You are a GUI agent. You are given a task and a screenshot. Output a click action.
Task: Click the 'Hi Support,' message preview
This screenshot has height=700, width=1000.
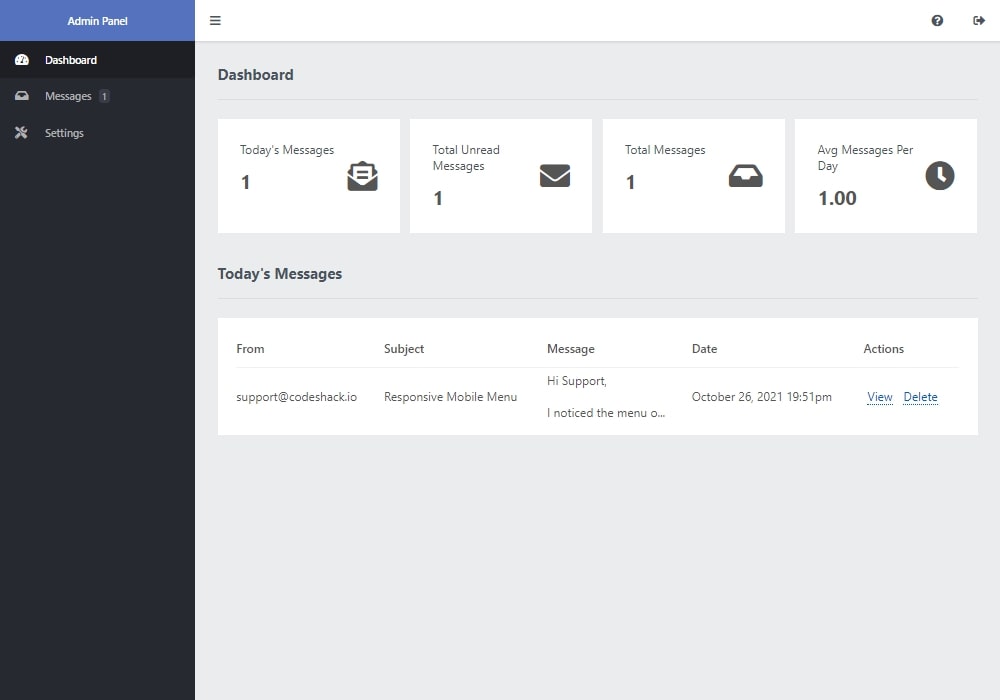(577, 381)
